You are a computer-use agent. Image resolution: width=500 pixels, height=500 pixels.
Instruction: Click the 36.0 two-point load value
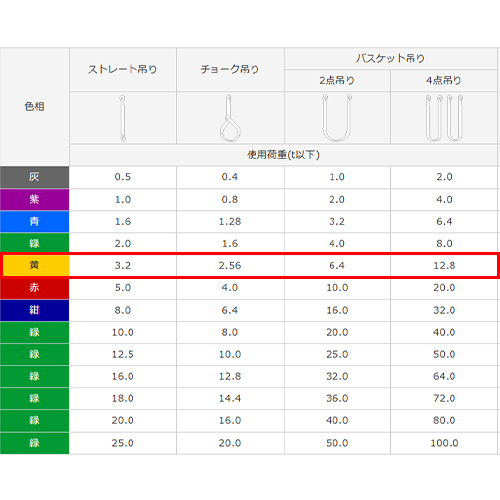337,398
